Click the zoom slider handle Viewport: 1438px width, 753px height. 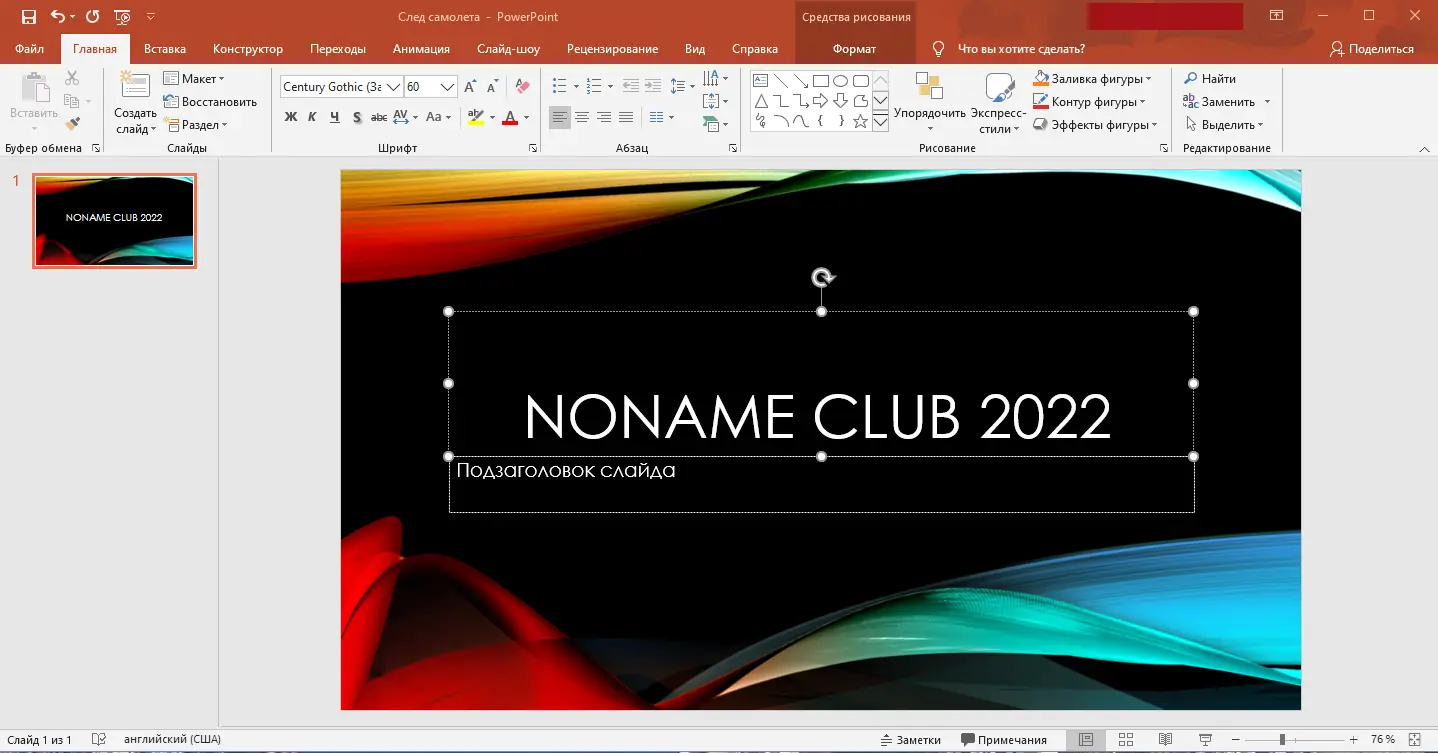(x=1282, y=740)
